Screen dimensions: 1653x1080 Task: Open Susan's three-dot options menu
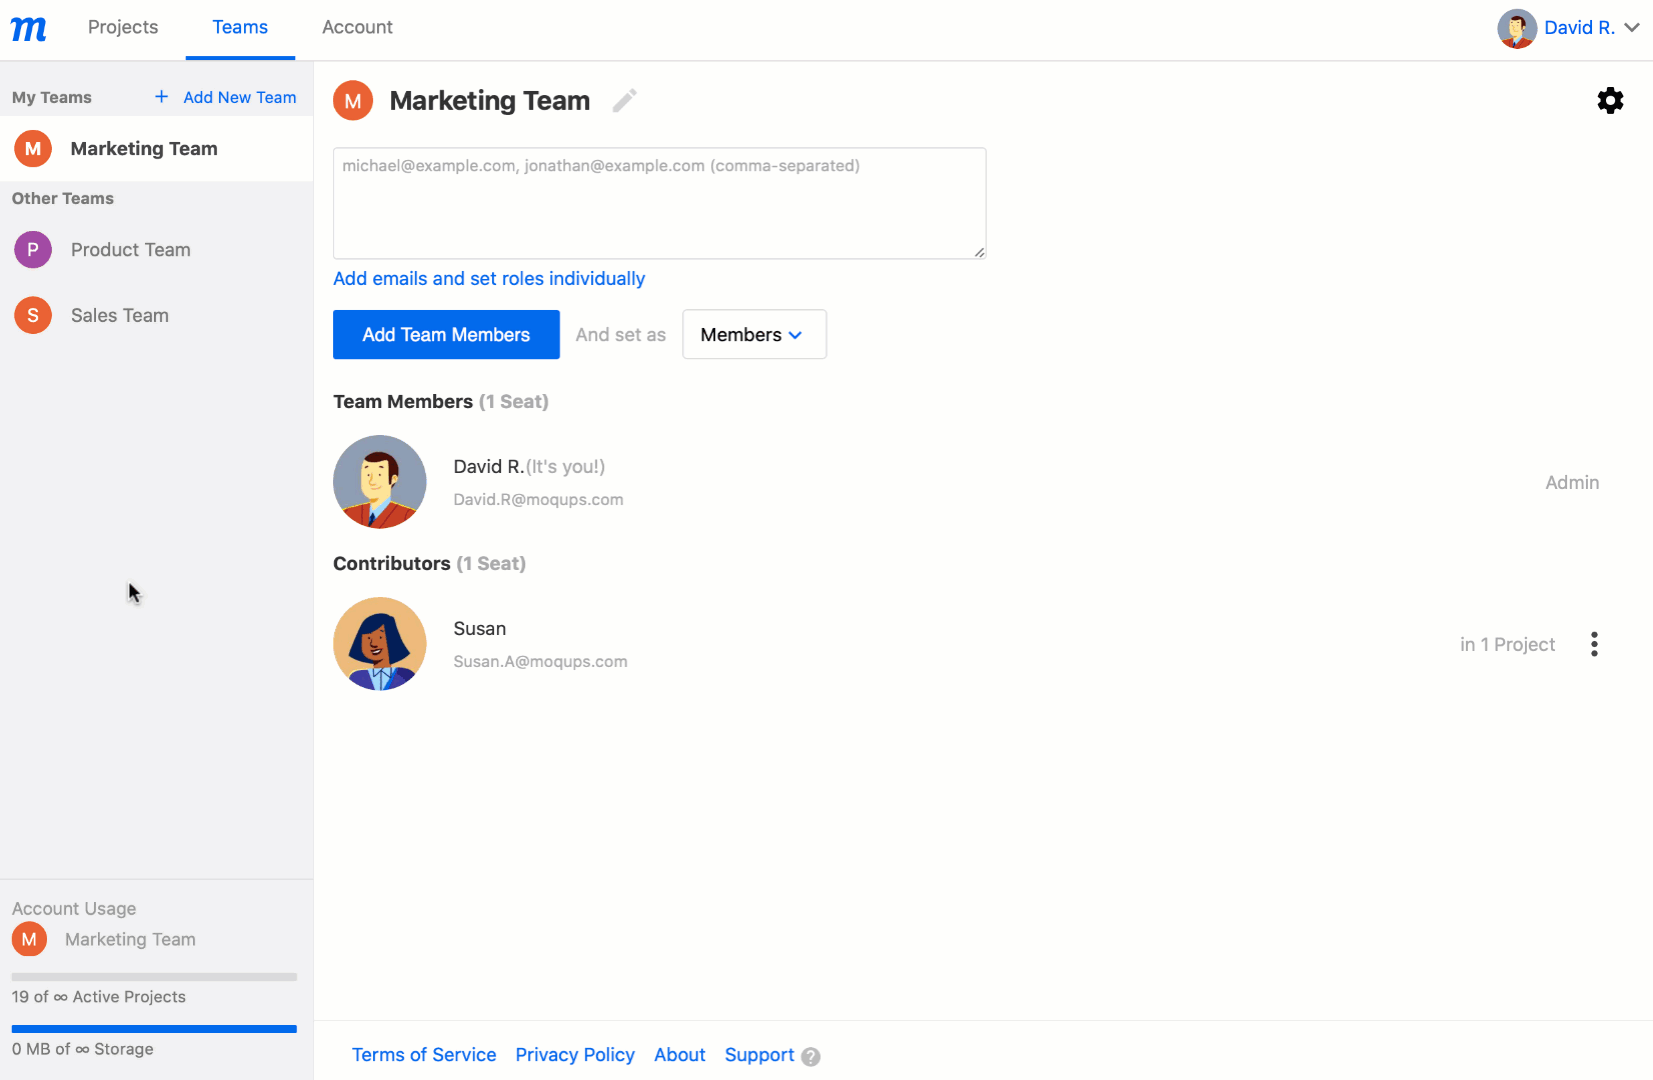click(x=1594, y=644)
